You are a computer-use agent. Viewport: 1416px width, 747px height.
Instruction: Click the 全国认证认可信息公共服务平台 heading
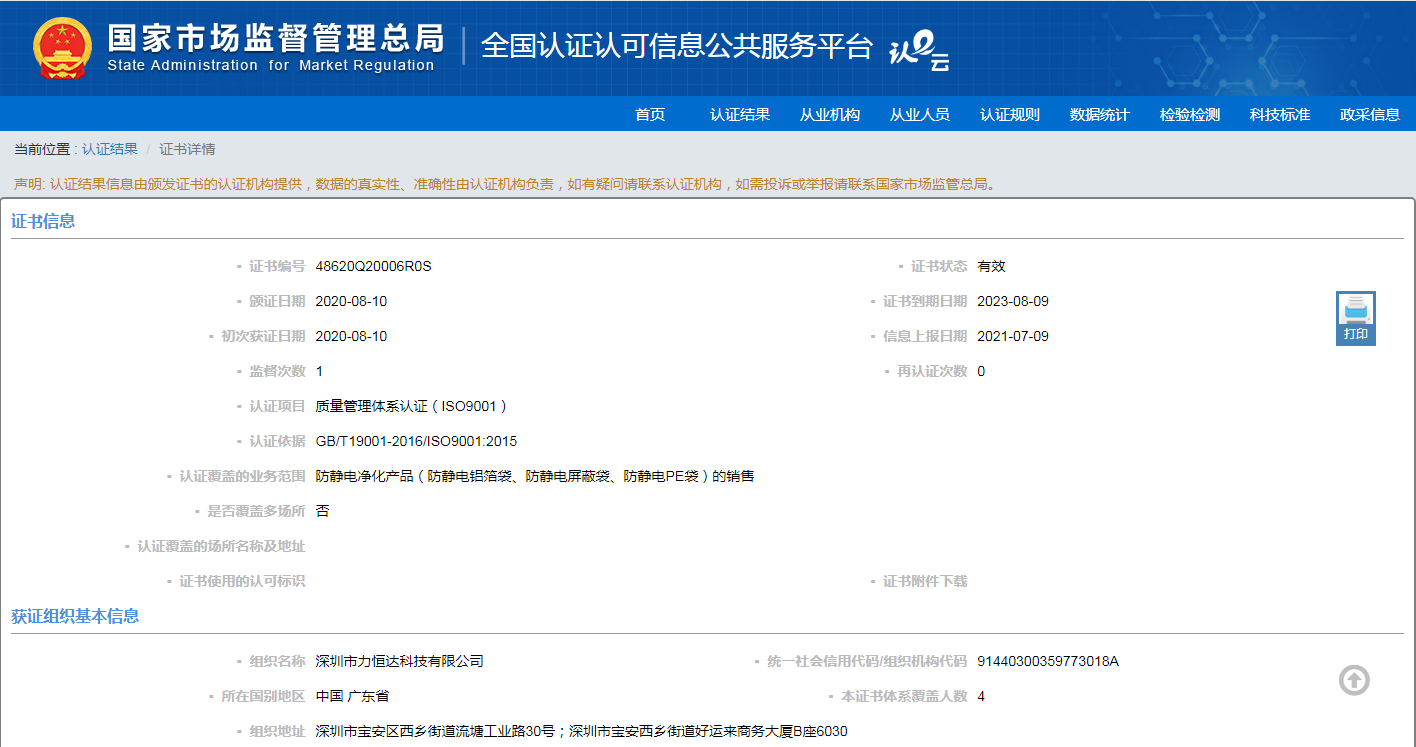pyautogui.click(x=677, y=46)
